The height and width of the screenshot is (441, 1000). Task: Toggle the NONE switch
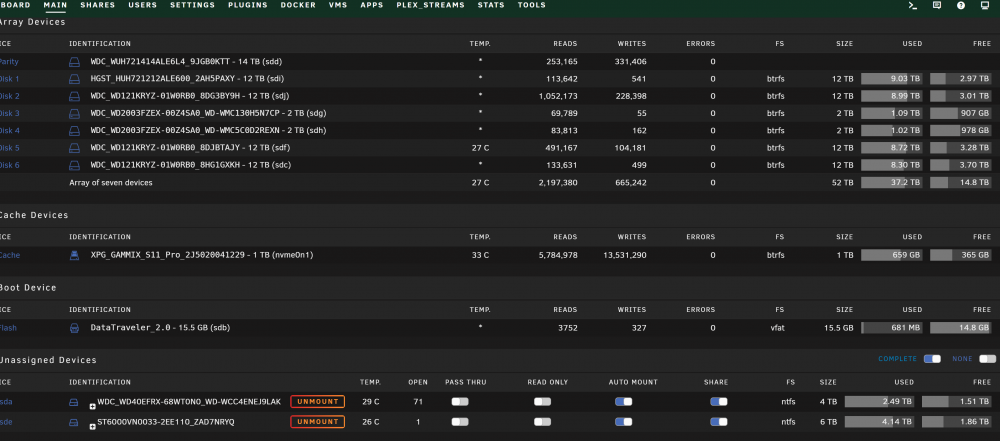coord(988,359)
